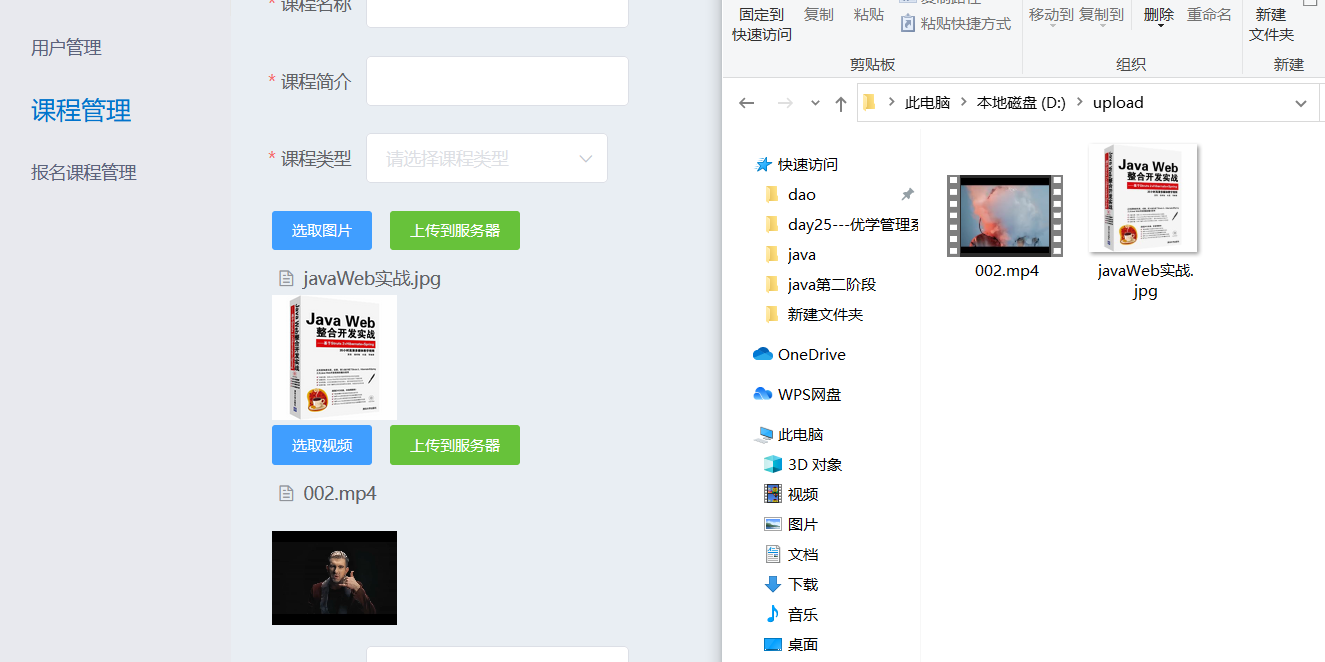
Task: Expand the chevron between 本地磁盘 (D:) and upload
Action: pos(1079,102)
